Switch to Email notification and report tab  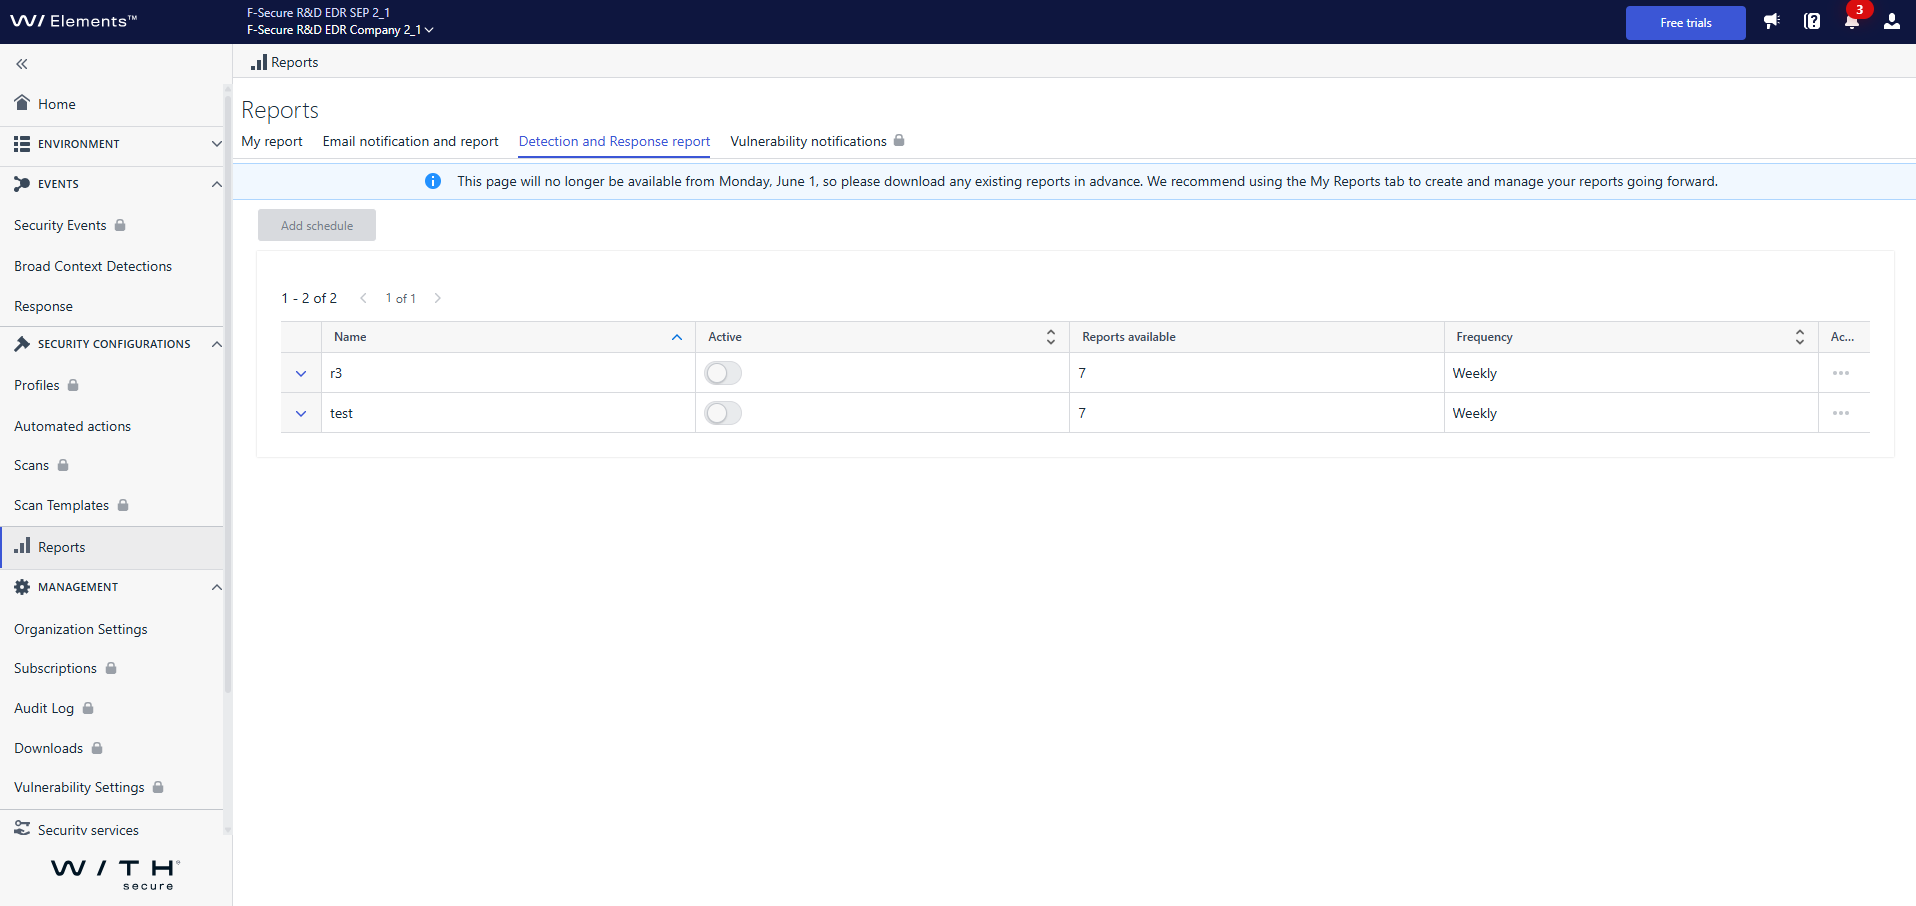tap(410, 141)
